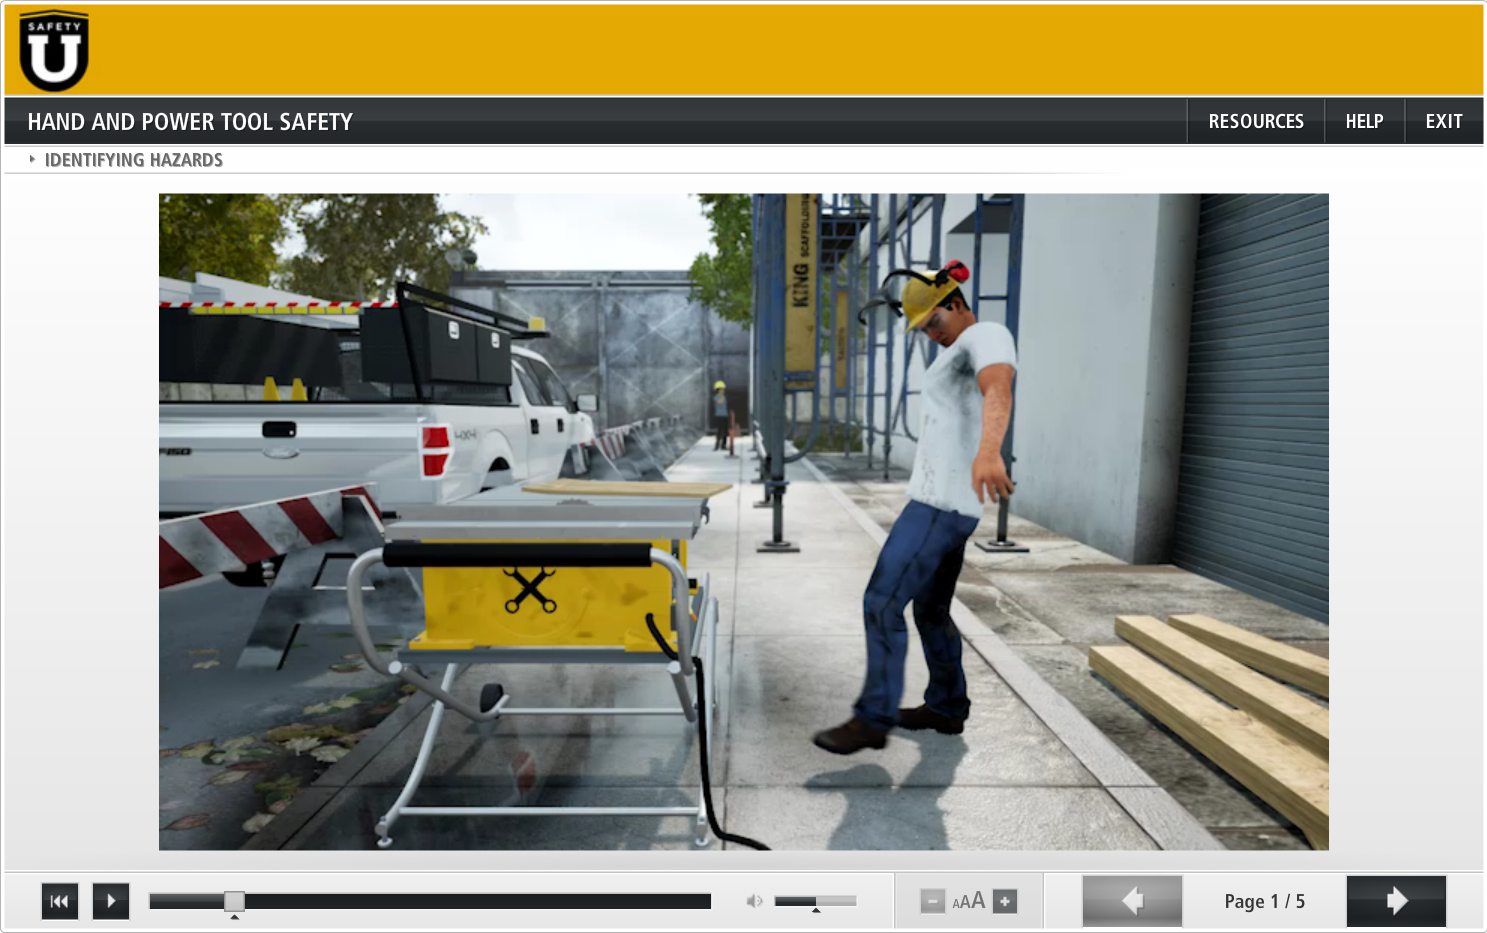Click the EXIT button
Screen dimensions: 1487x933
(1443, 120)
